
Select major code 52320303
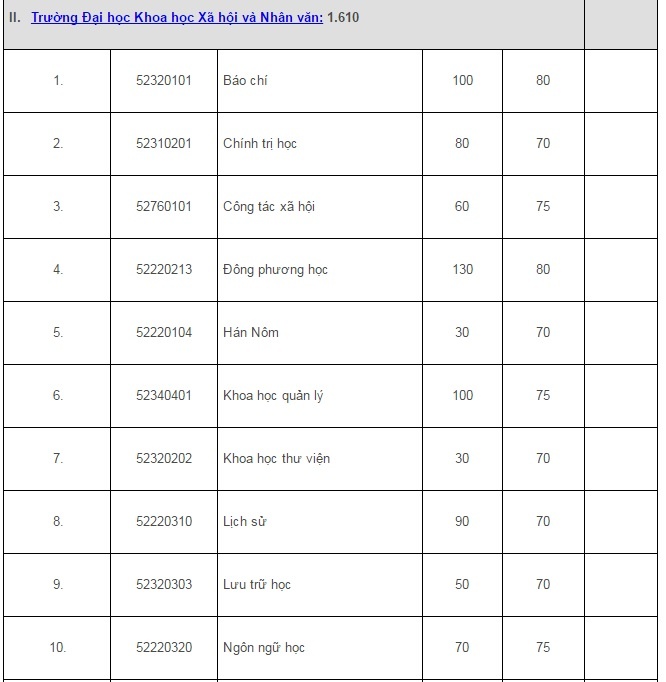pos(163,584)
